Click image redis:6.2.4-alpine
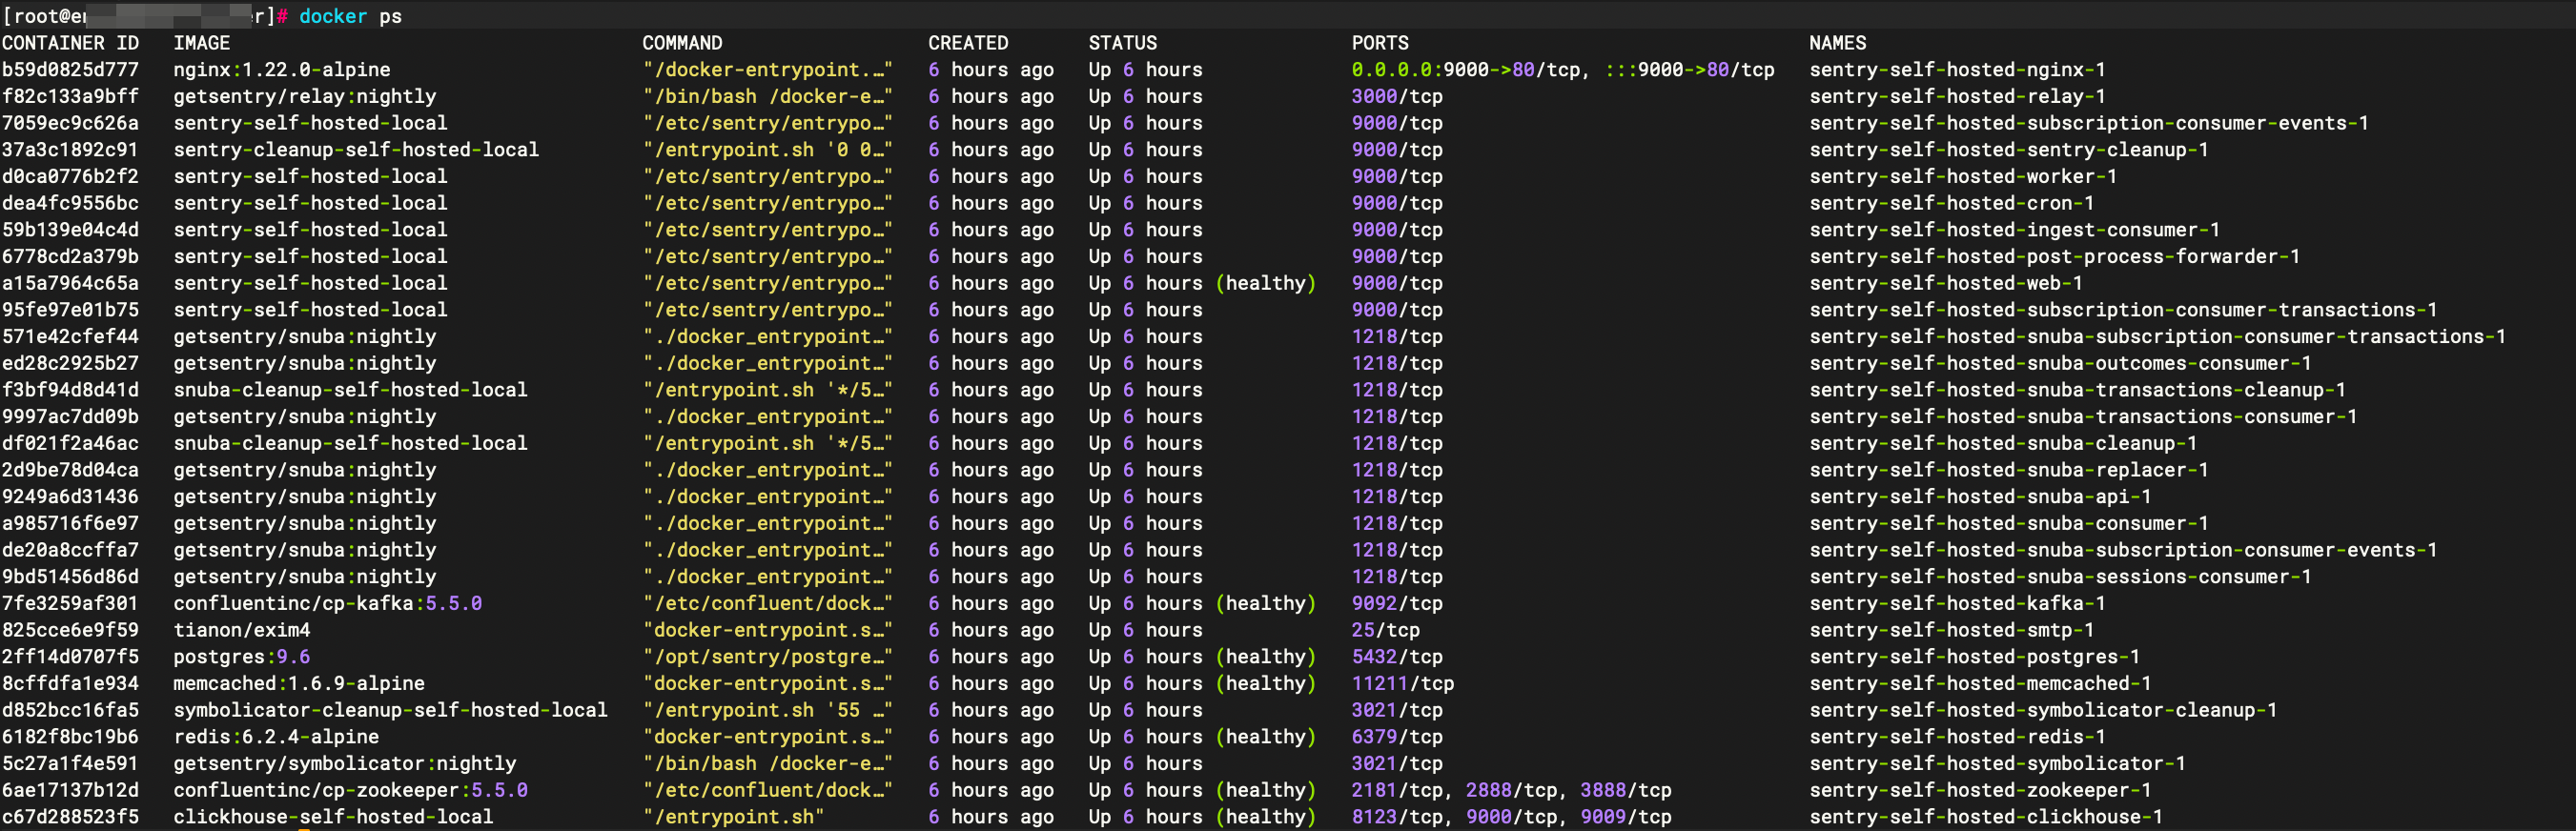2576x831 pixels. coord(276,736)
